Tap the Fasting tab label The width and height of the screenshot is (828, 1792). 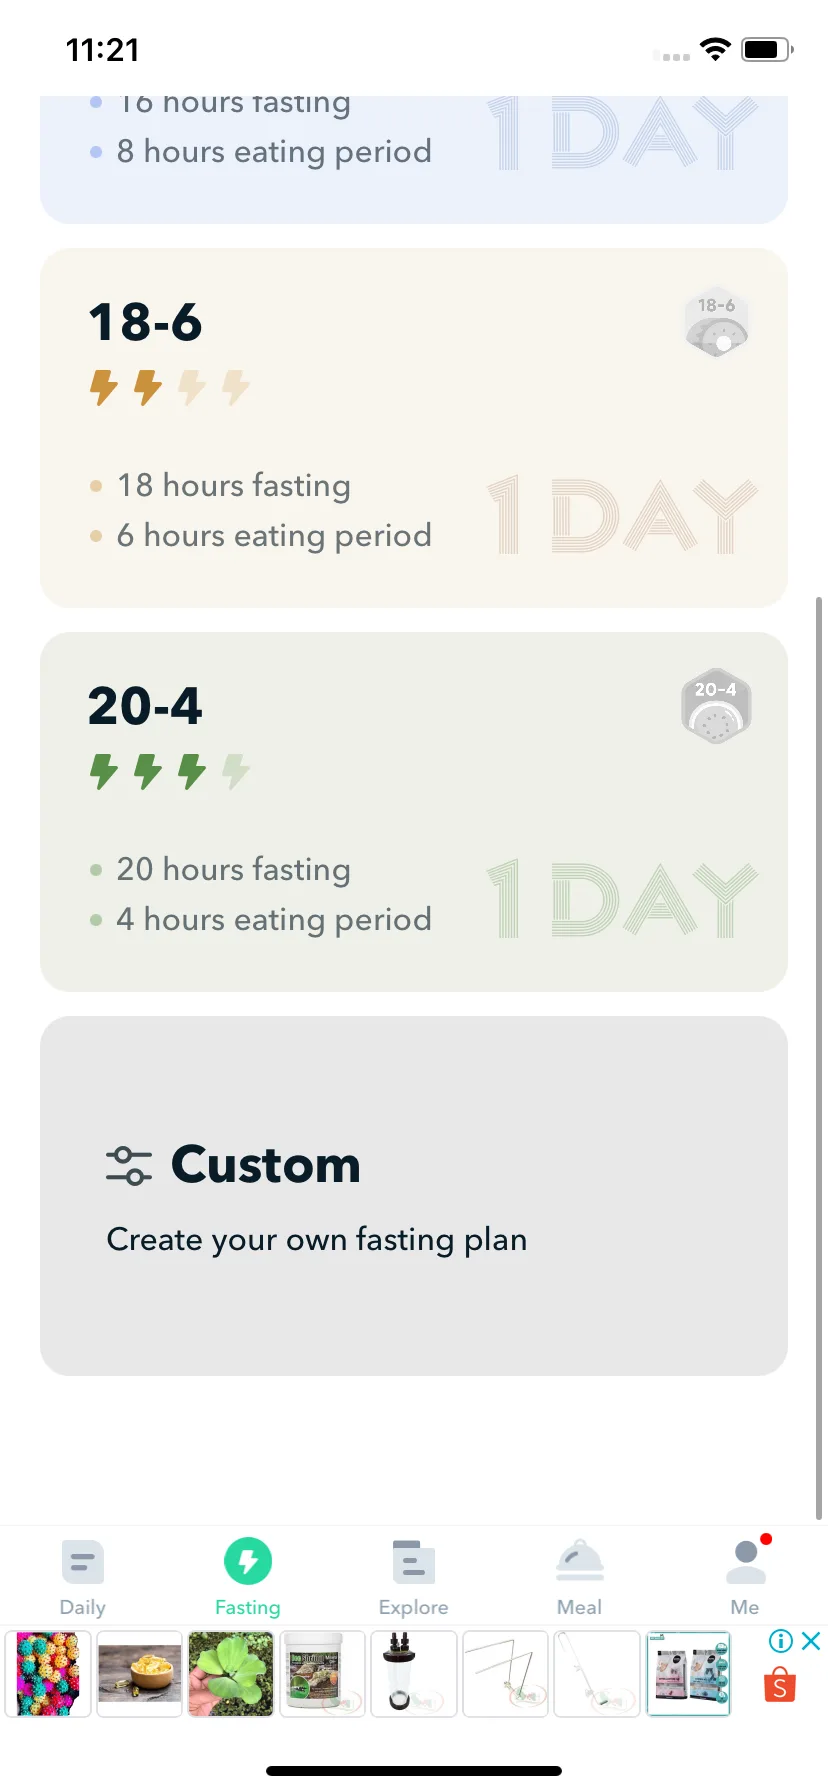click(248, 1607)
